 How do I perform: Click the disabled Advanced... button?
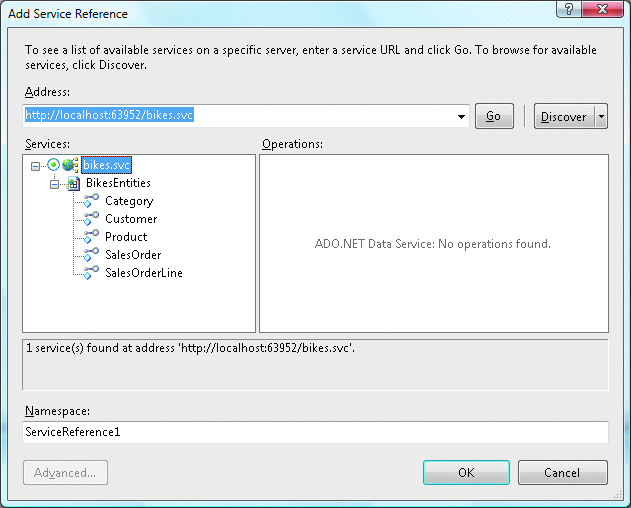(x=65, y=473)
